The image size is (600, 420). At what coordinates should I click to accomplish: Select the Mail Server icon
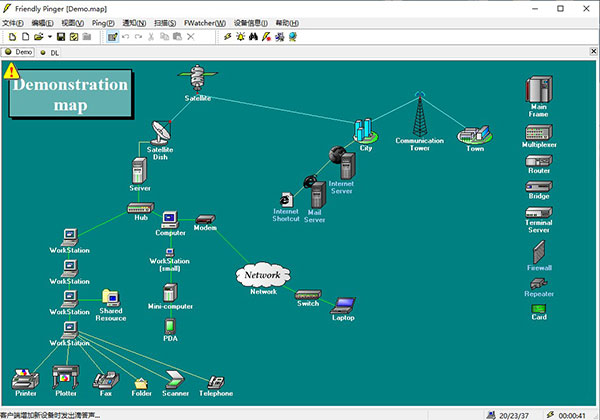point(315,192)
